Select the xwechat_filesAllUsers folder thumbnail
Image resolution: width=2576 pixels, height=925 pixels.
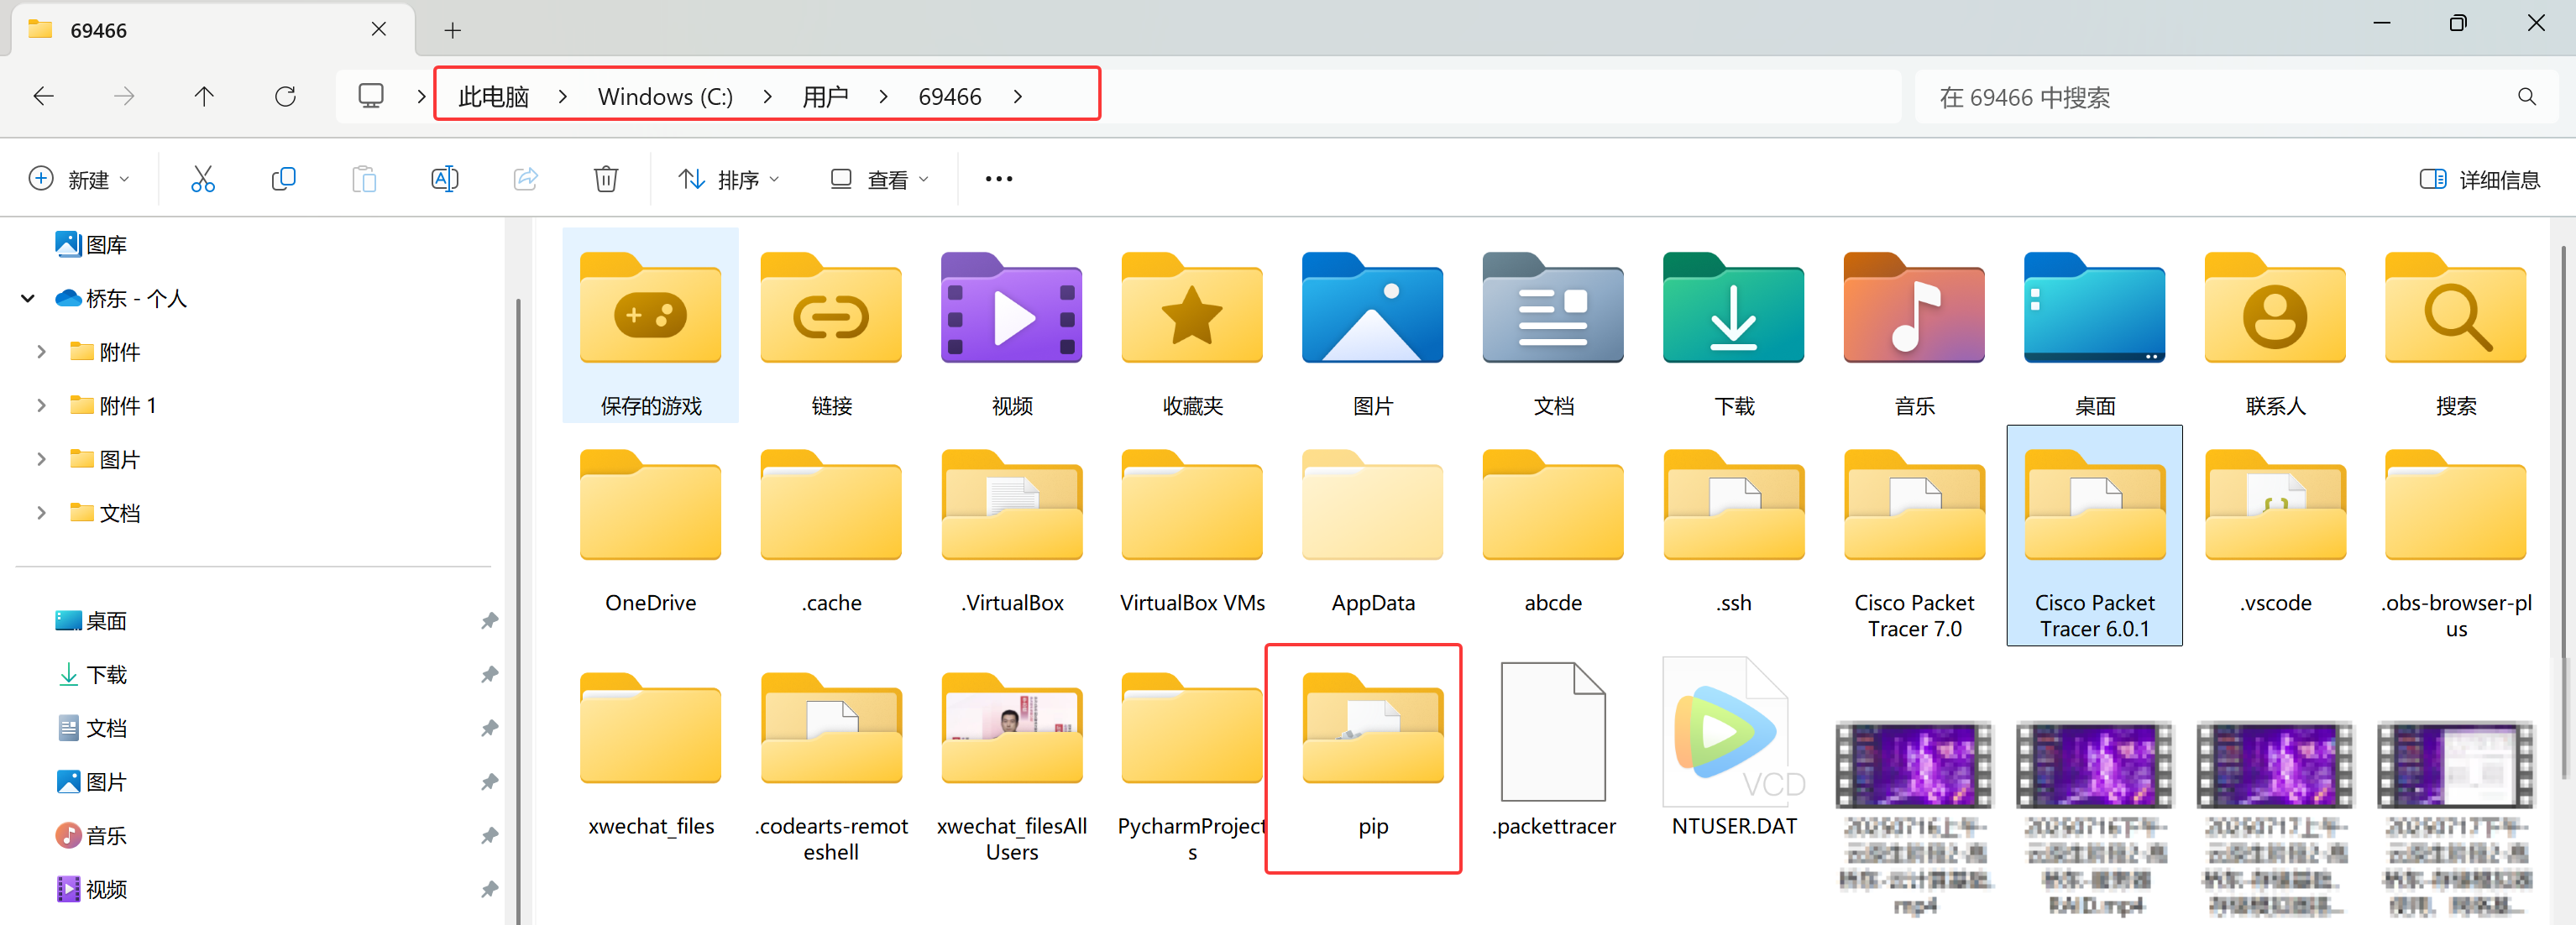[1011, 729]
